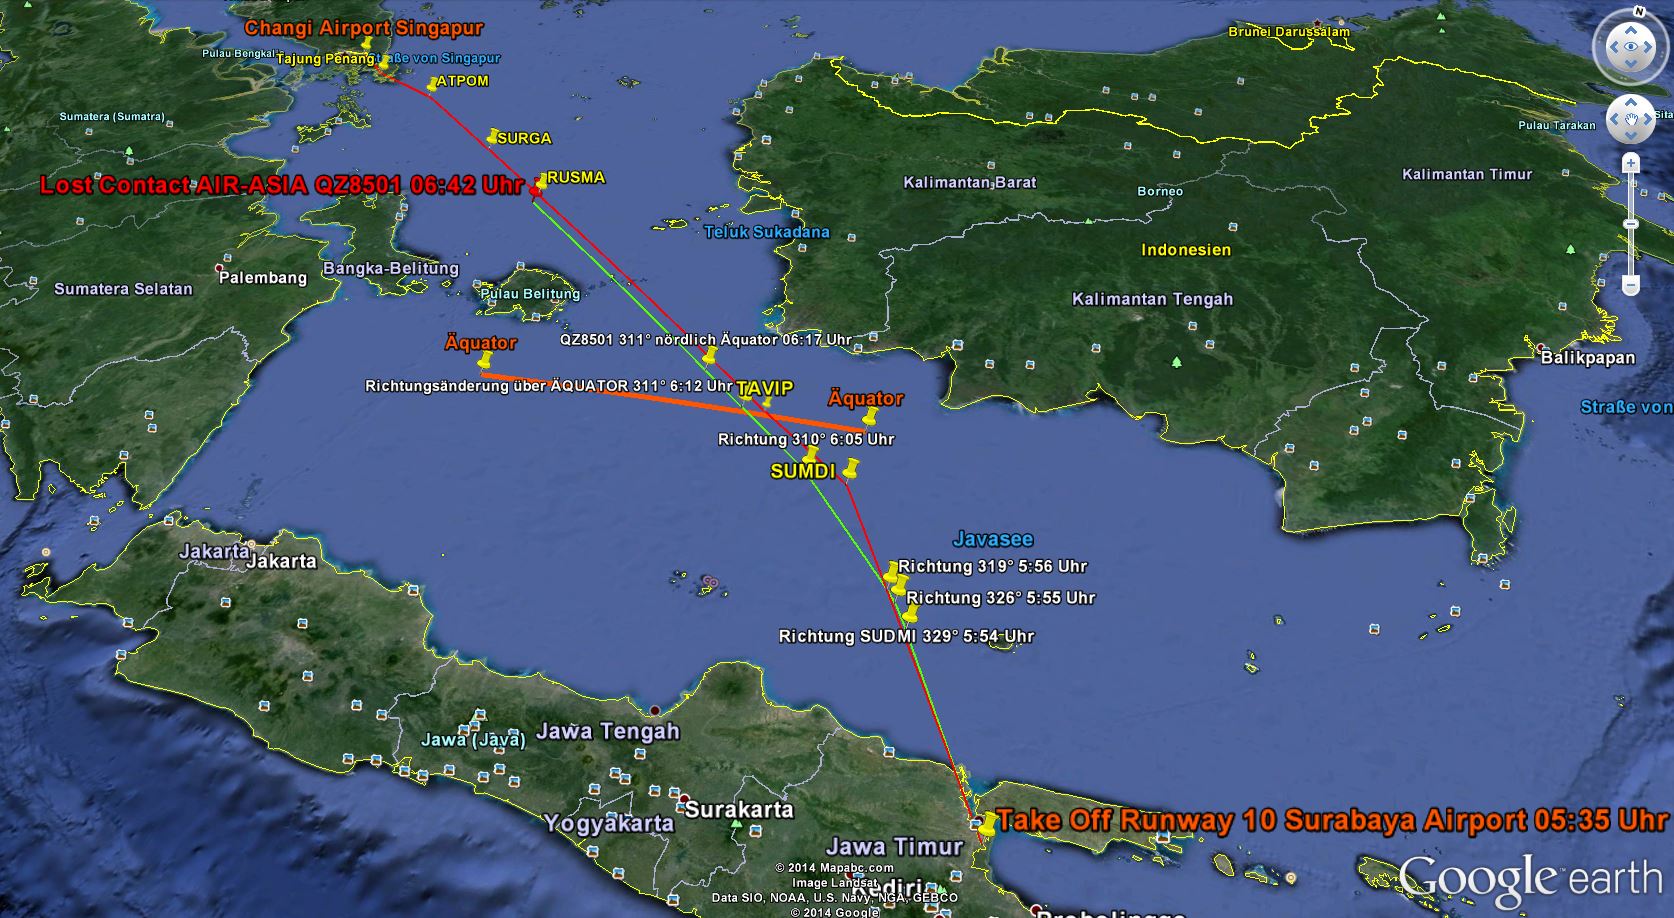
Task: Click the Kalimantan Barat label
Action: coord(970,183)
